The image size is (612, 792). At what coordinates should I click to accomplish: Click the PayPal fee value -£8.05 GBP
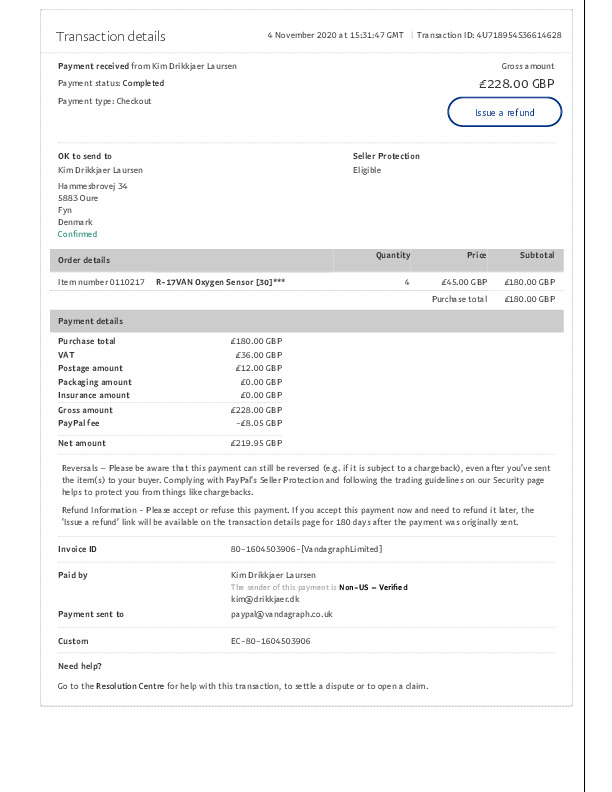coord(259,424)
